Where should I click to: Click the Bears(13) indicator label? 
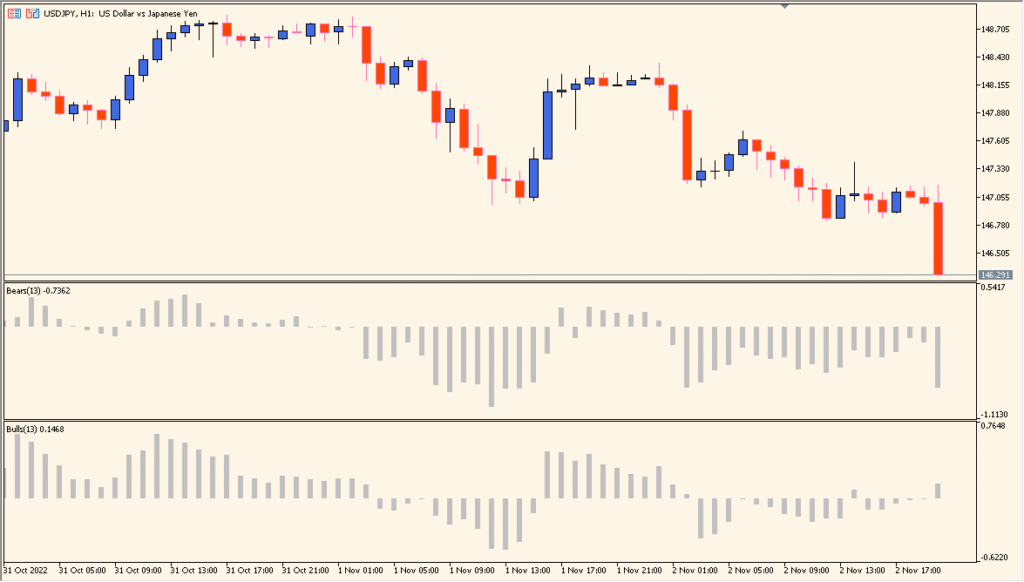(x=26, y=289)
